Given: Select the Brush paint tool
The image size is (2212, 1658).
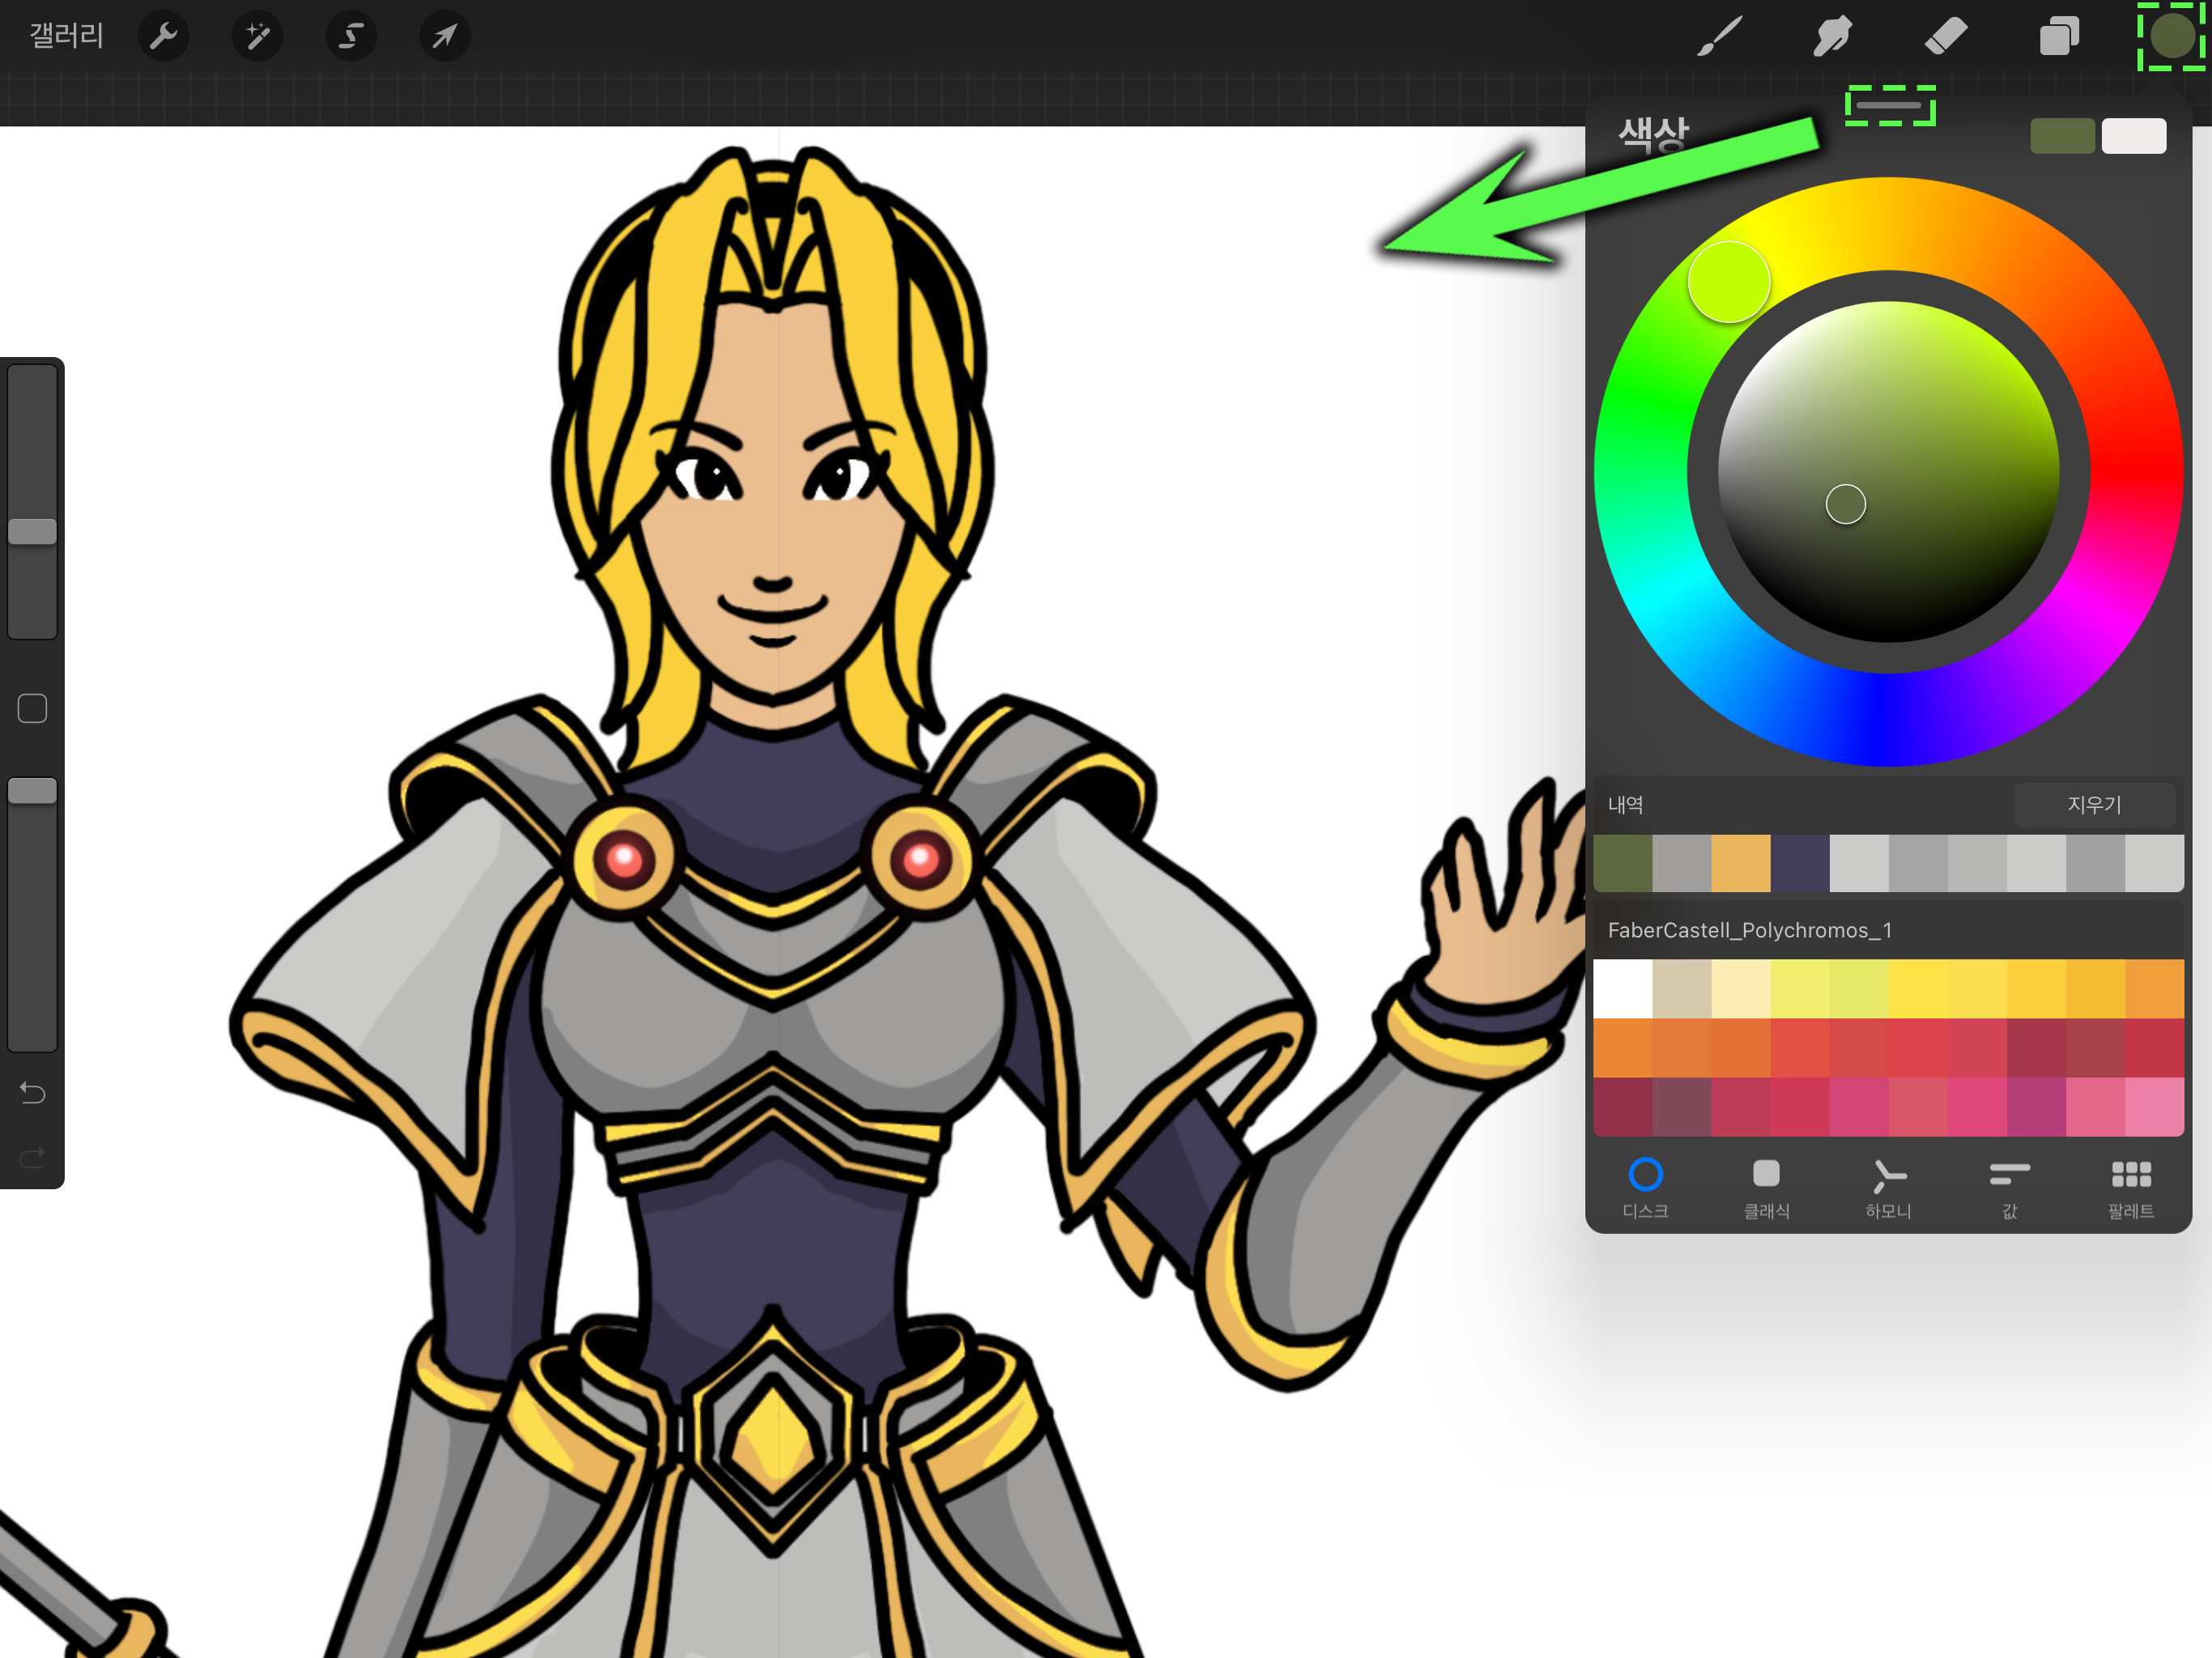Looking at the screenshot, I should pos(1719,37).
